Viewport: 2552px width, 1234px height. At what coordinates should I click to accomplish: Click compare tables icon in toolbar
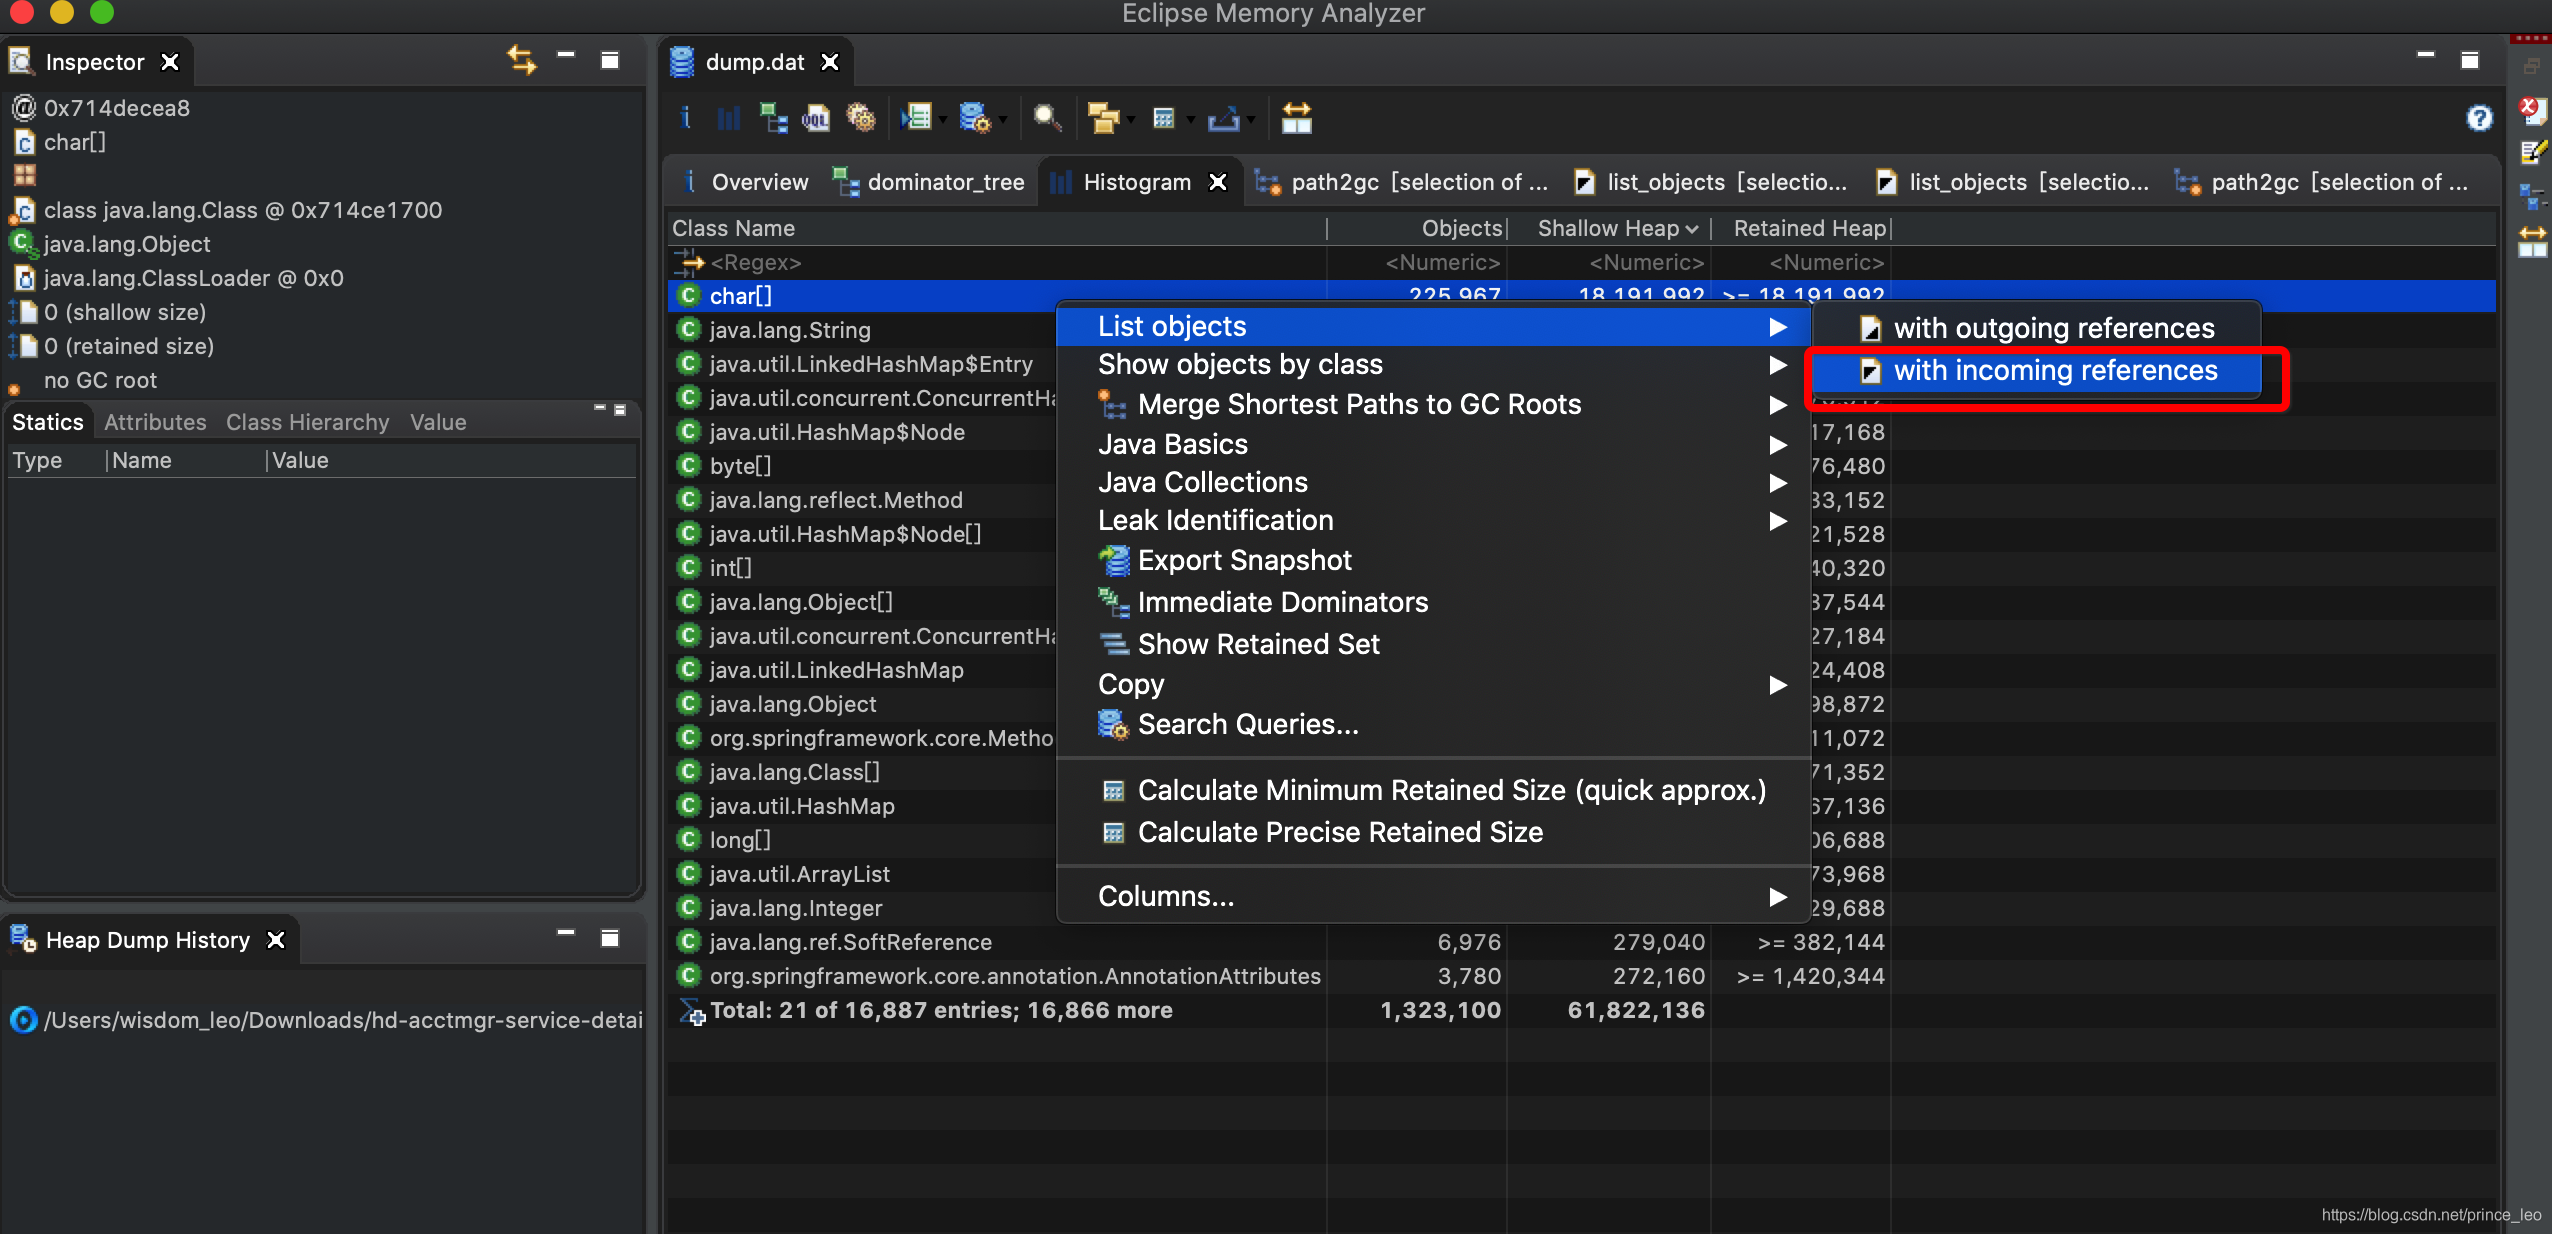1296,119
